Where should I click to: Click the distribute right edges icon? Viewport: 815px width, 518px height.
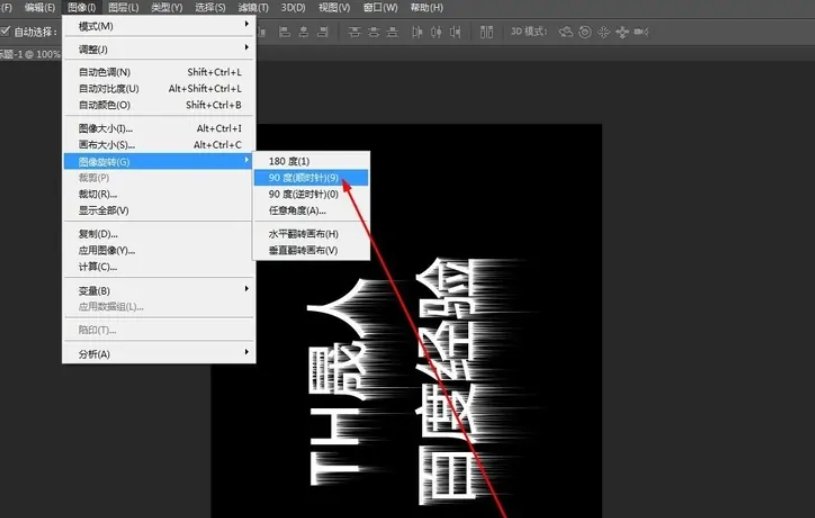455,32
